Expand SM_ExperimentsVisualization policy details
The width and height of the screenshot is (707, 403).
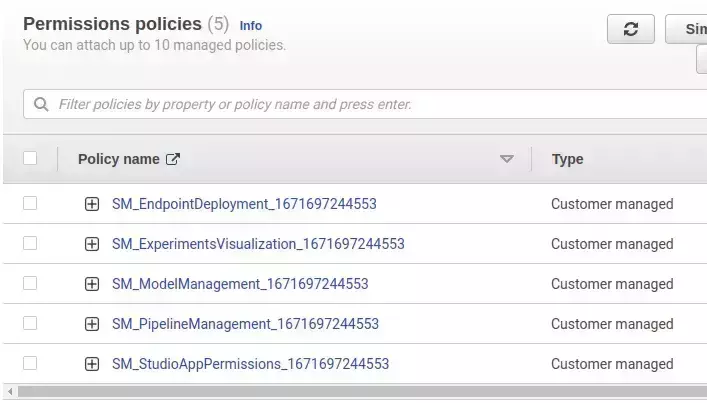[92, 244]
